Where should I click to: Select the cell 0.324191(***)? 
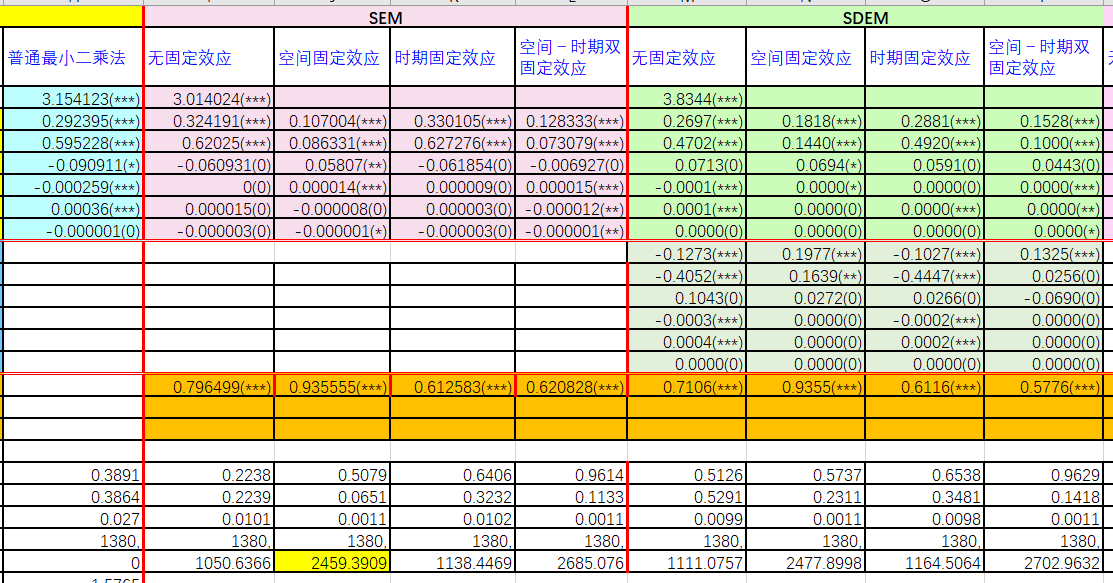coord(209,121)
